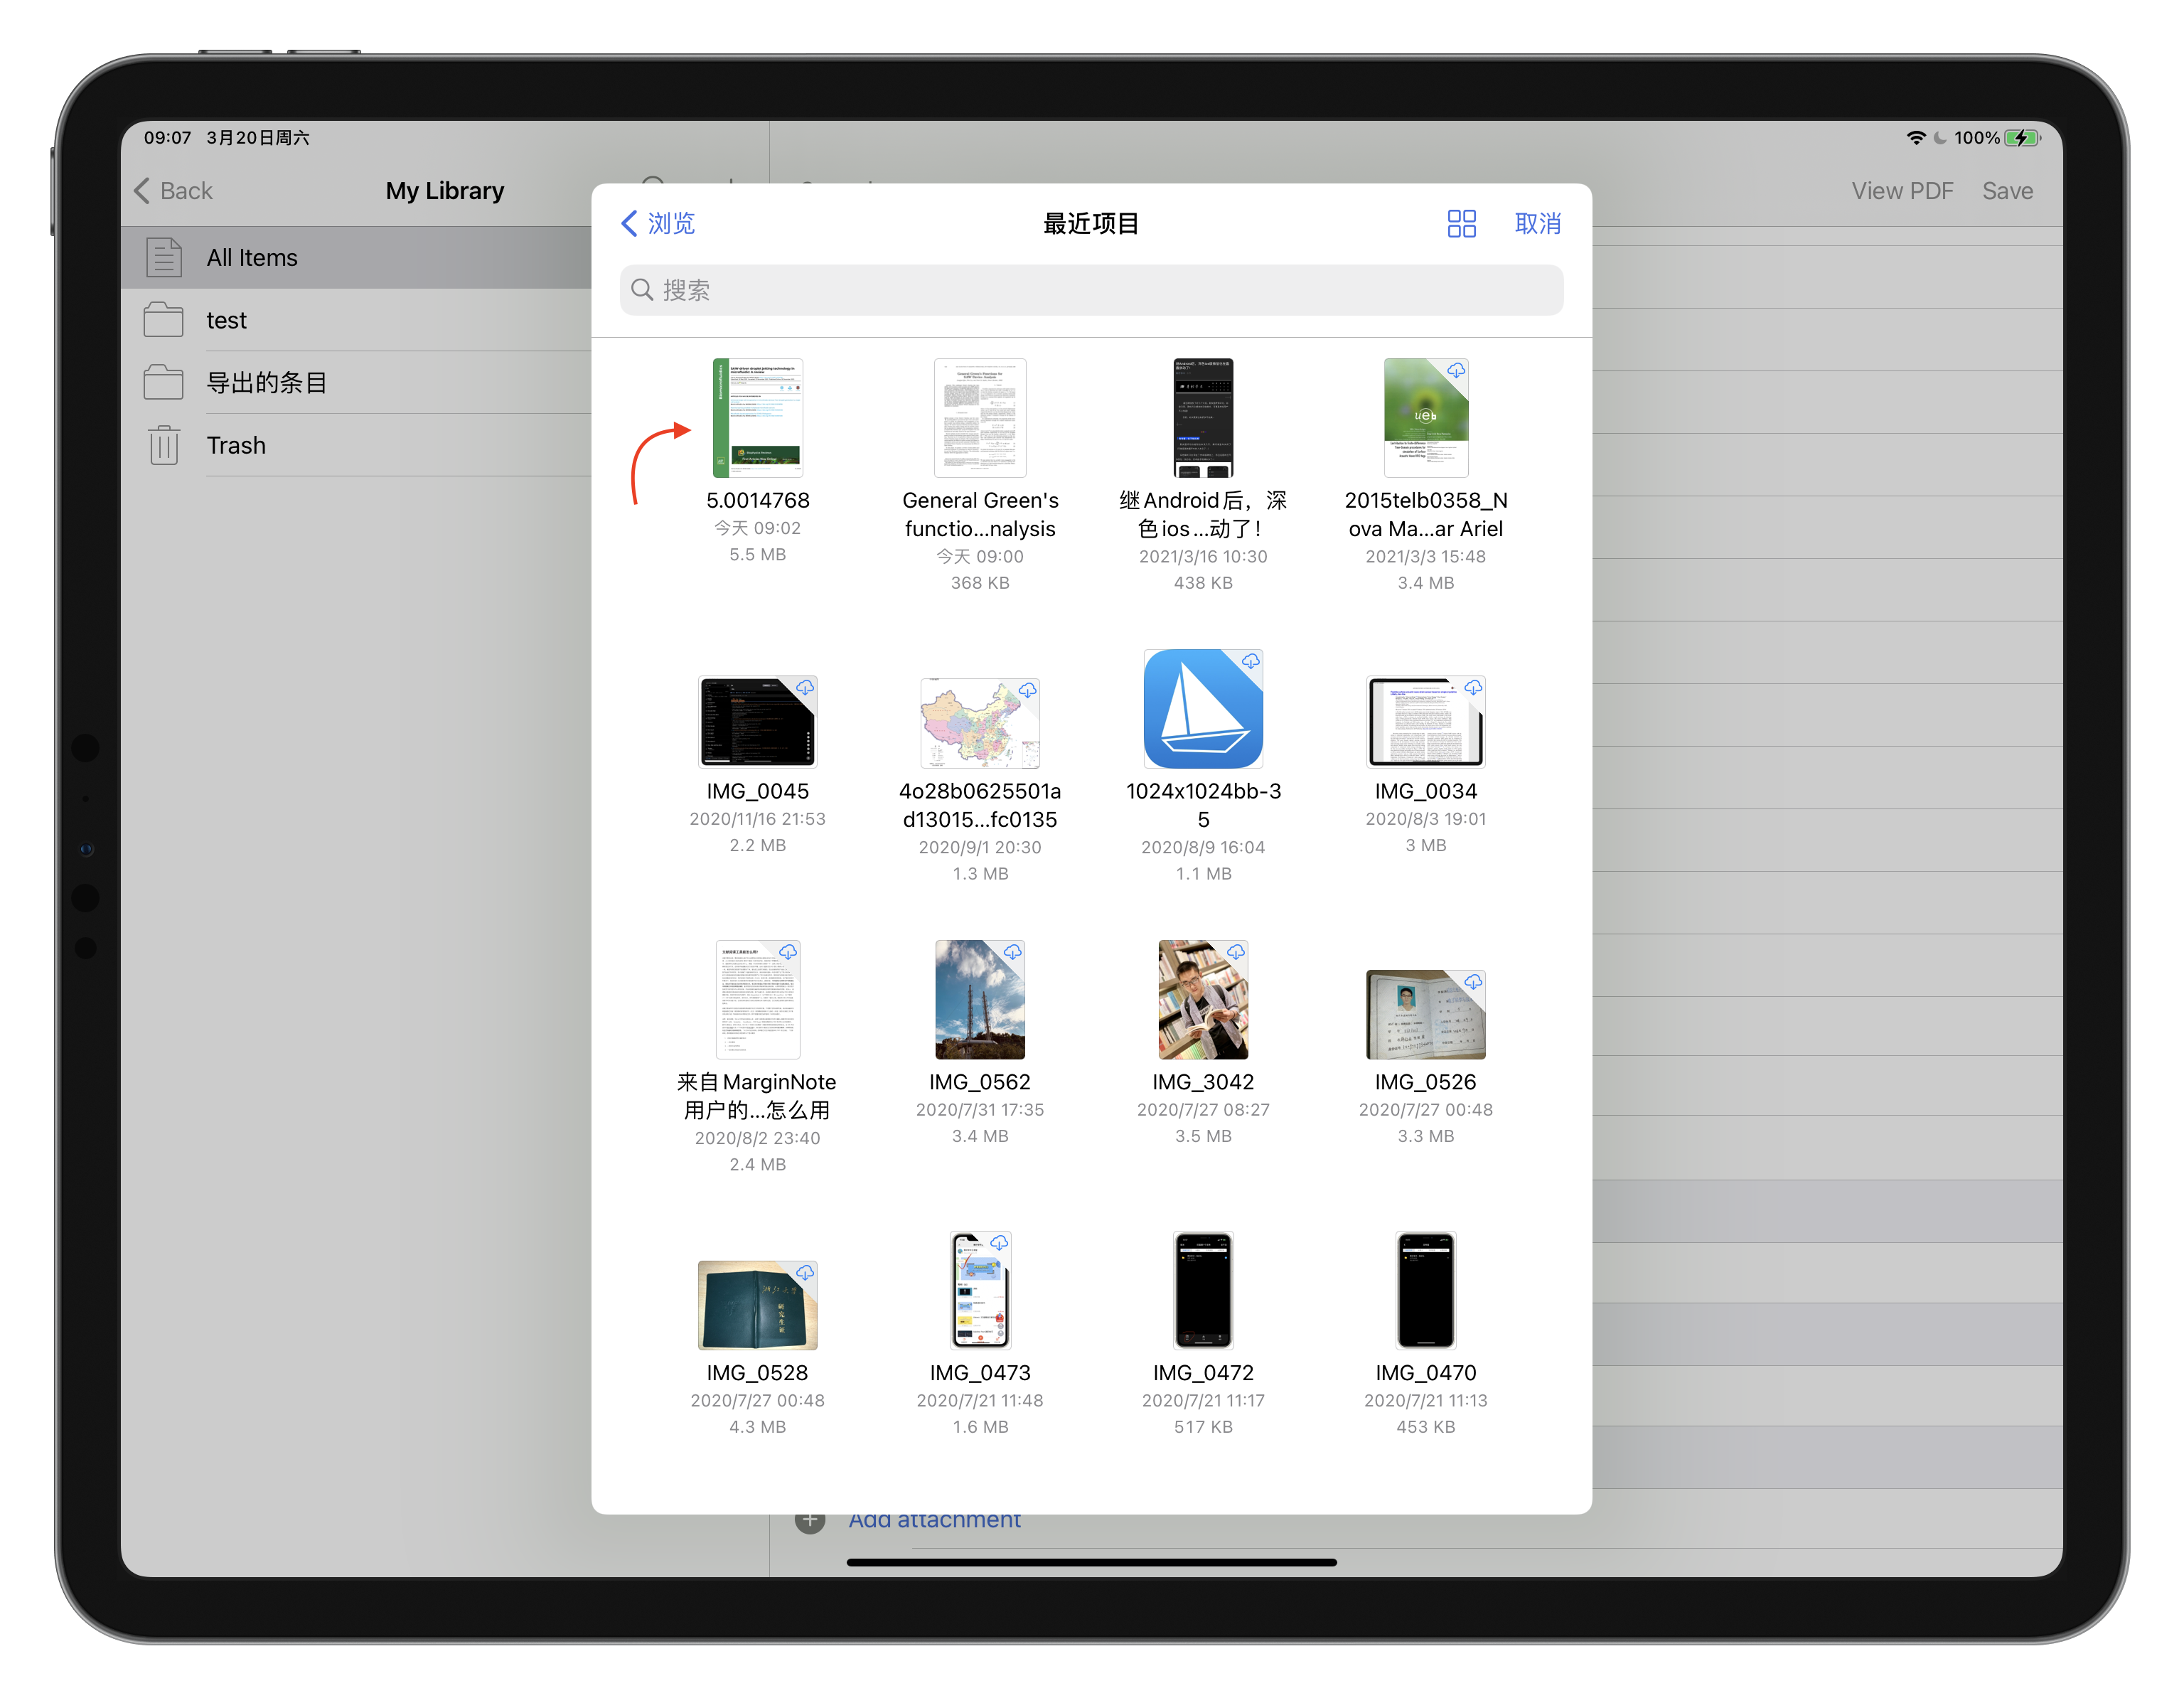
Task: Tap the plus icon beside Add attachment
Action: click(x=810, y=1521)
